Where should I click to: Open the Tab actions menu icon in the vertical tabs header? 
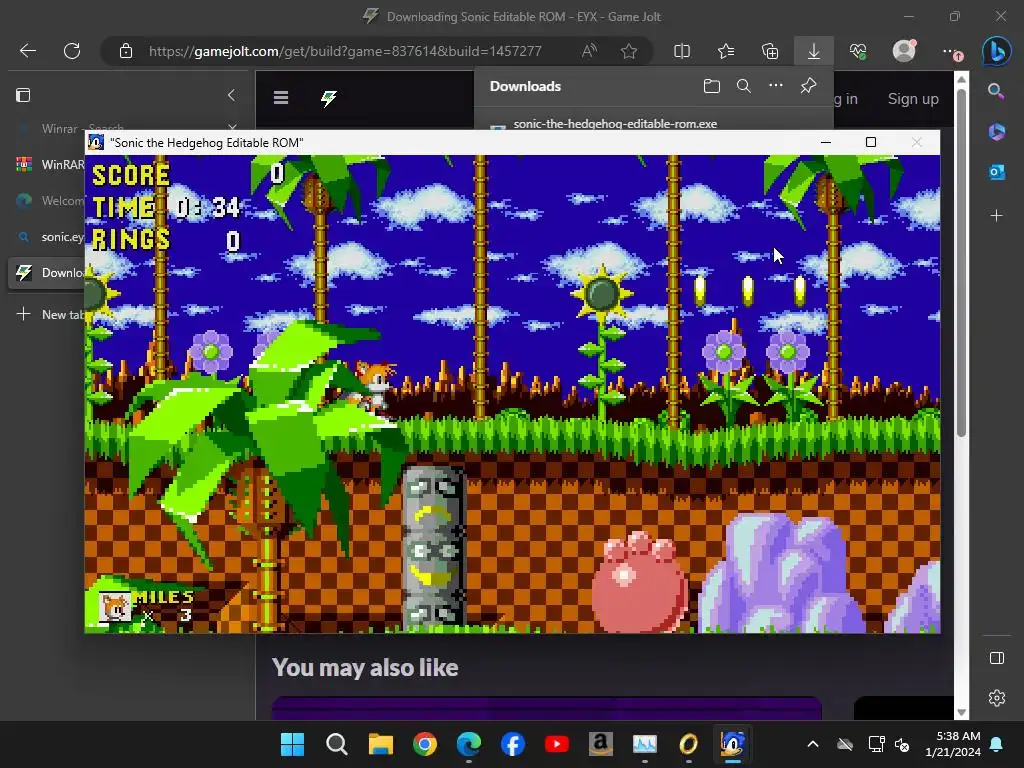pos(23,95)
